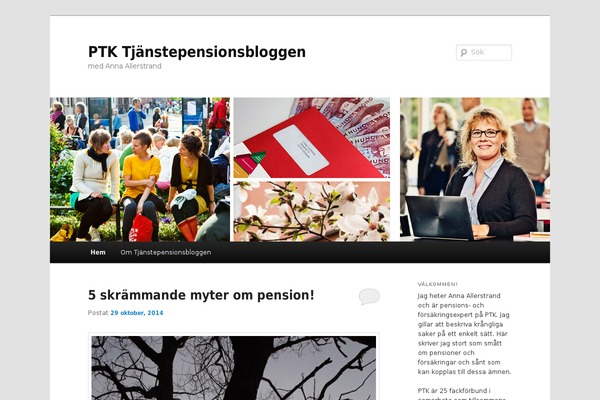Click the header photo of woman with glasses
This screenshot has height=400, width=600.
475,169
